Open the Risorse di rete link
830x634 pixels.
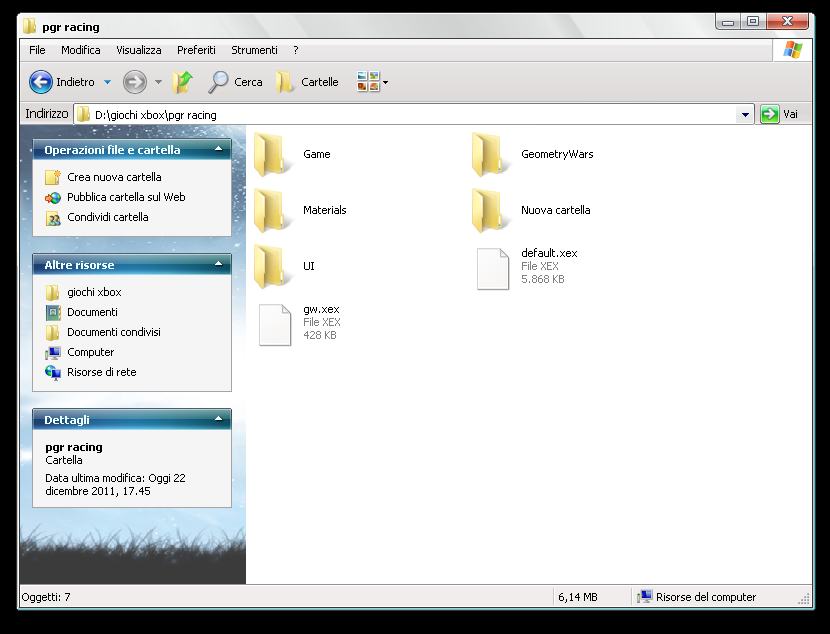tap(102, 372)
